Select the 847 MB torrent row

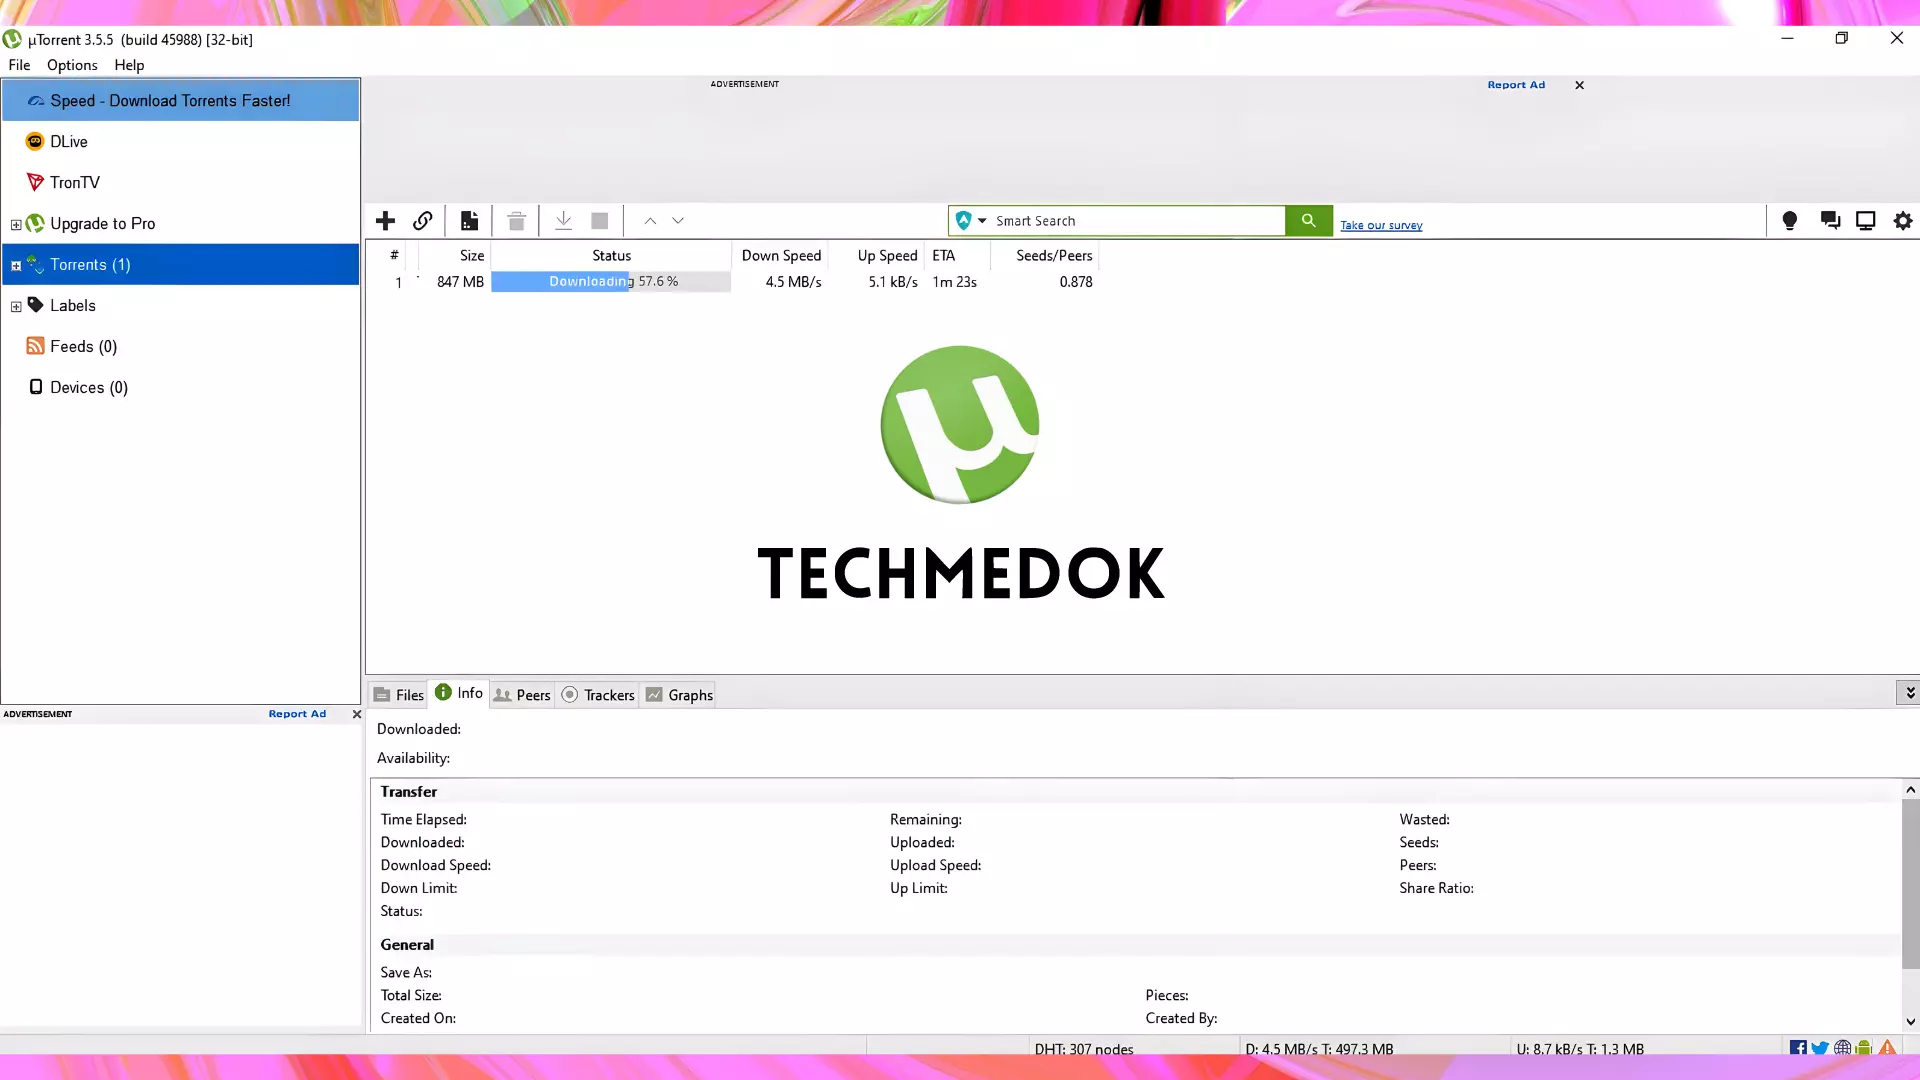735,282
